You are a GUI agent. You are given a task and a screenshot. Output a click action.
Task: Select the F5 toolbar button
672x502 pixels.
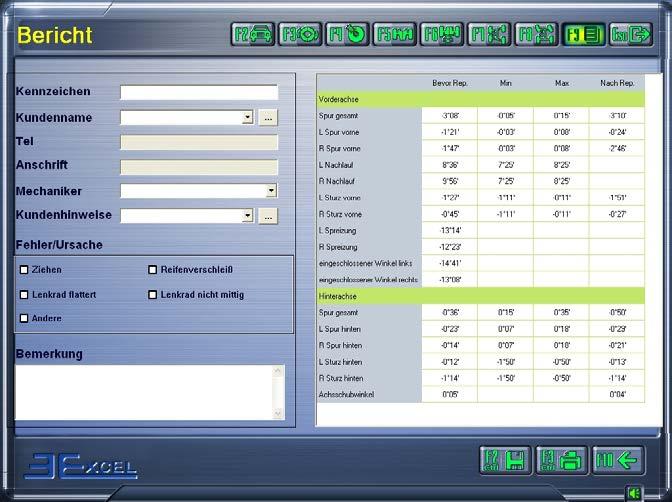[394, 34]
